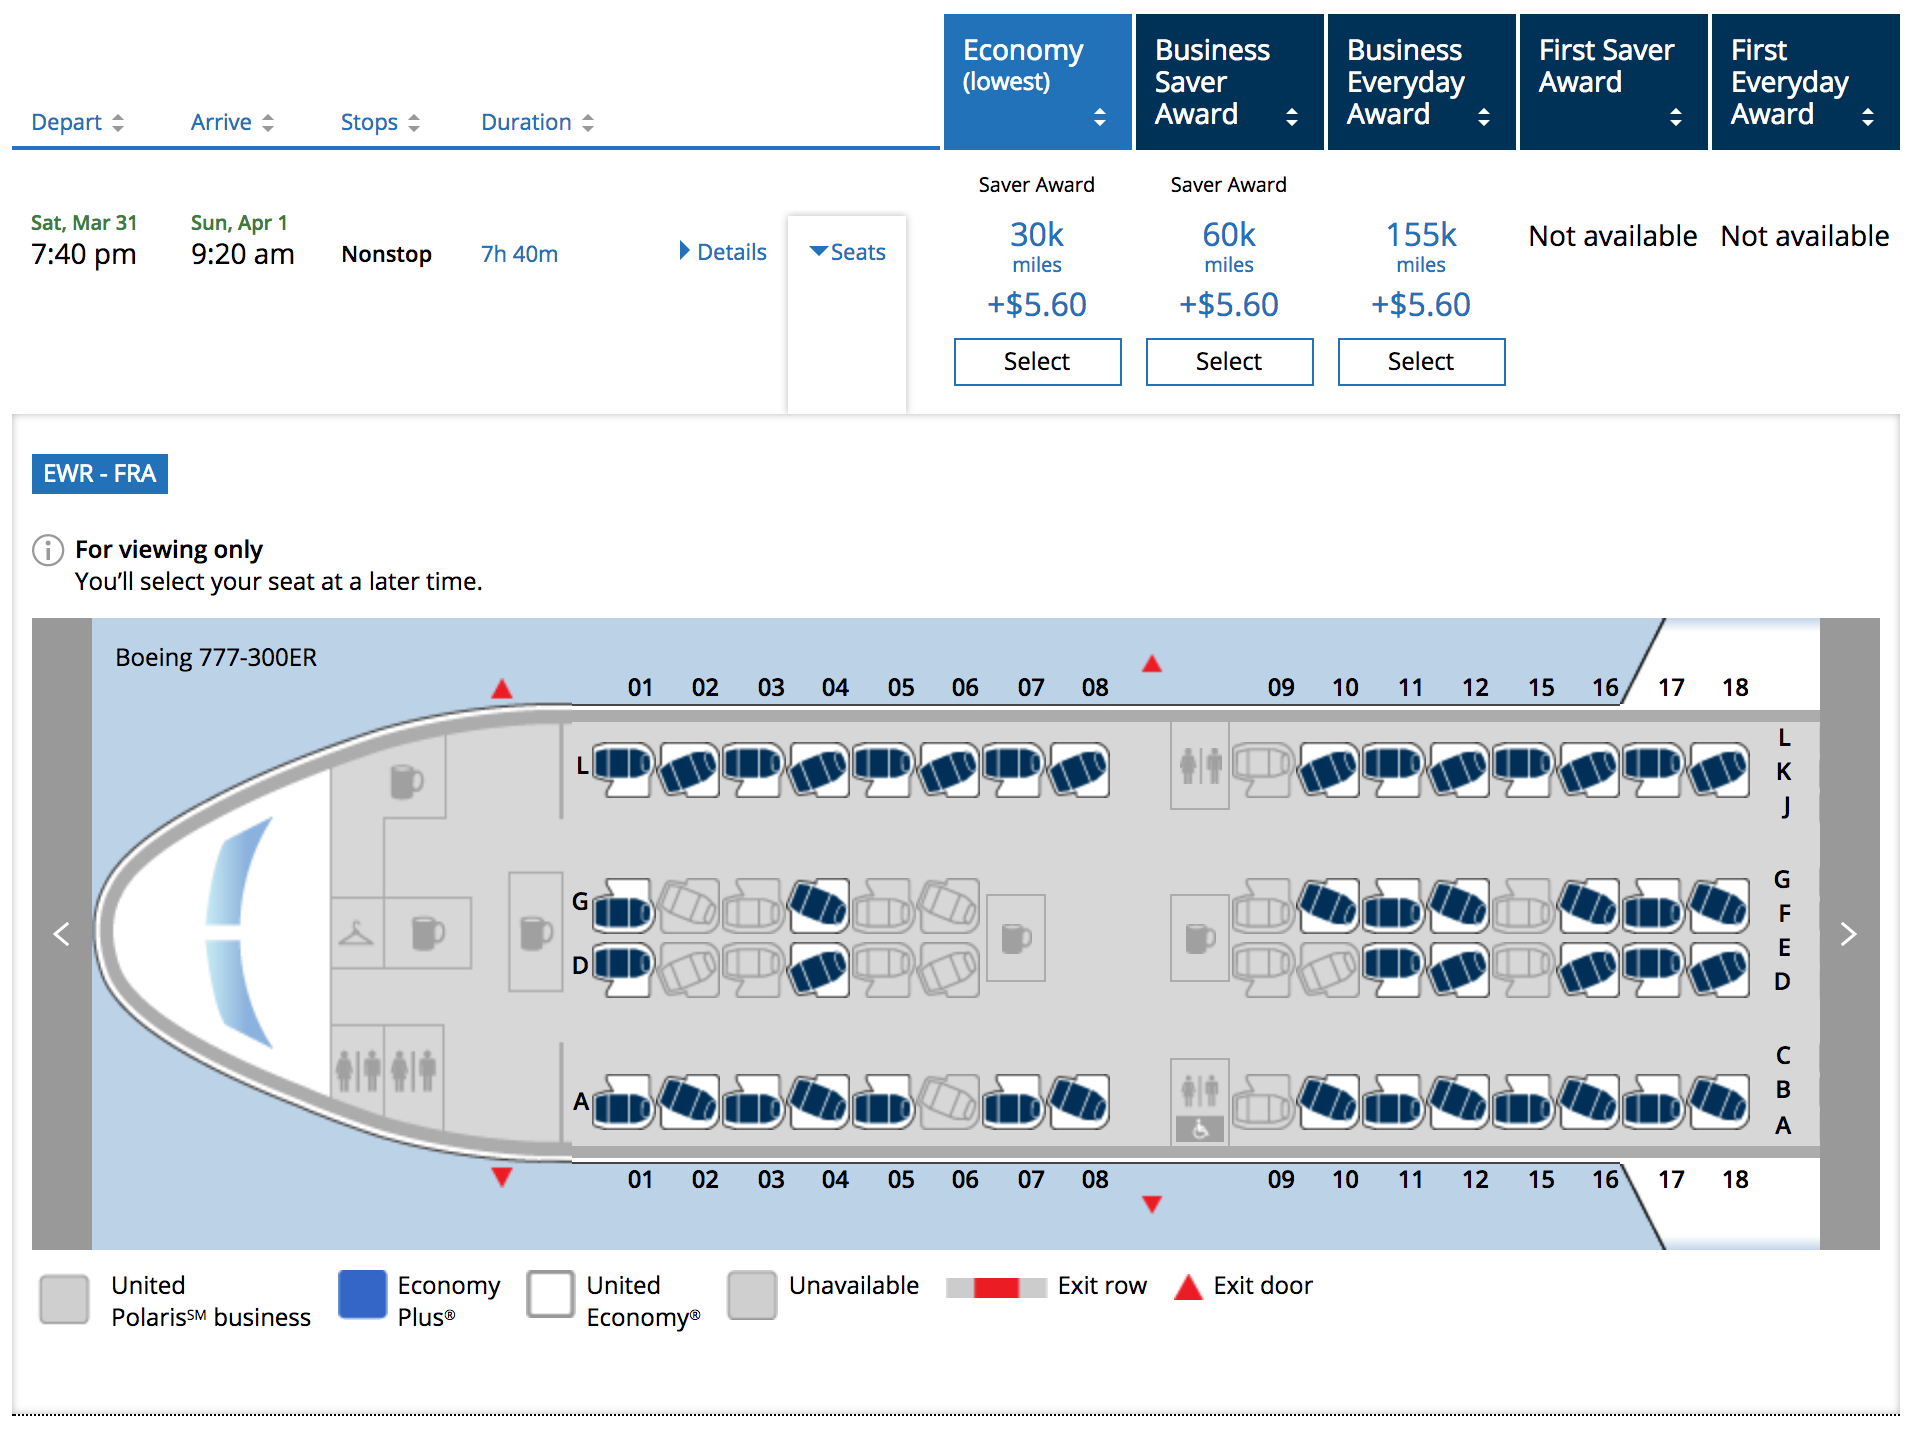
Task: Click seat 04G in the center section
Action: 818,905
